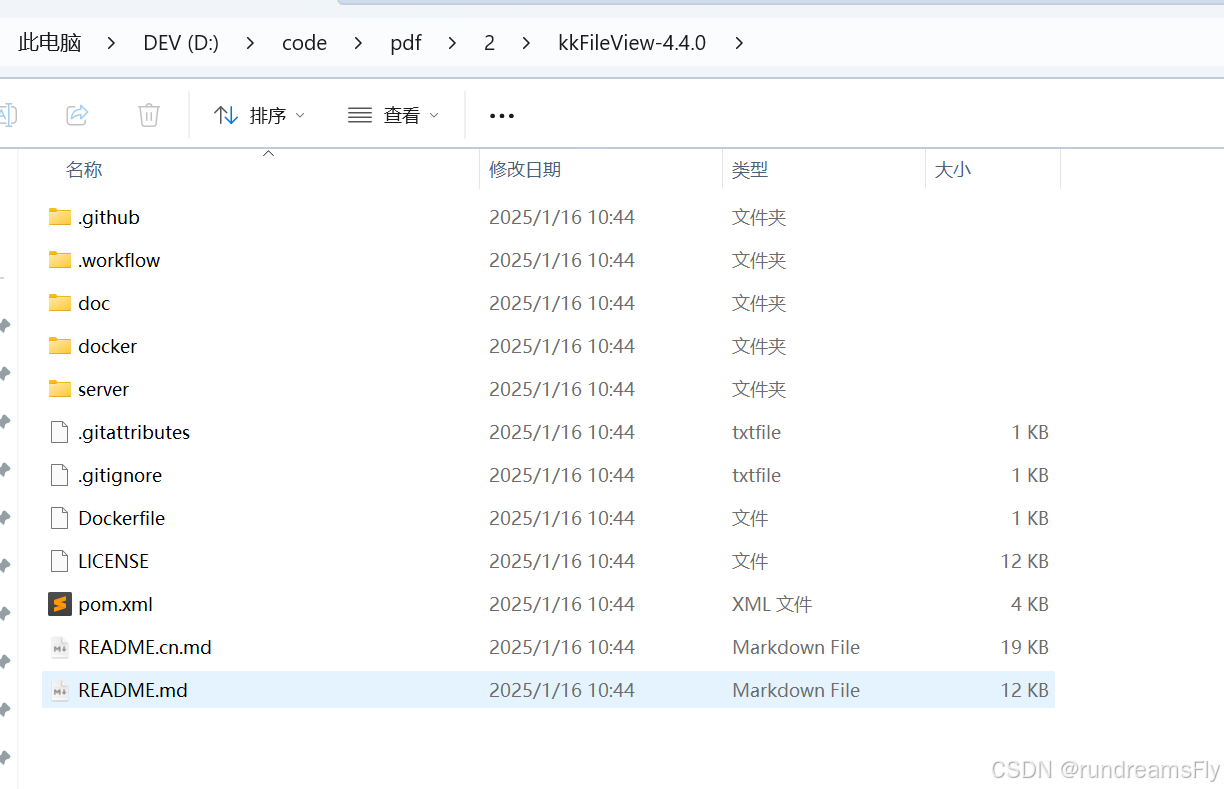Select the .github folder name

click(x=109, y=217)
